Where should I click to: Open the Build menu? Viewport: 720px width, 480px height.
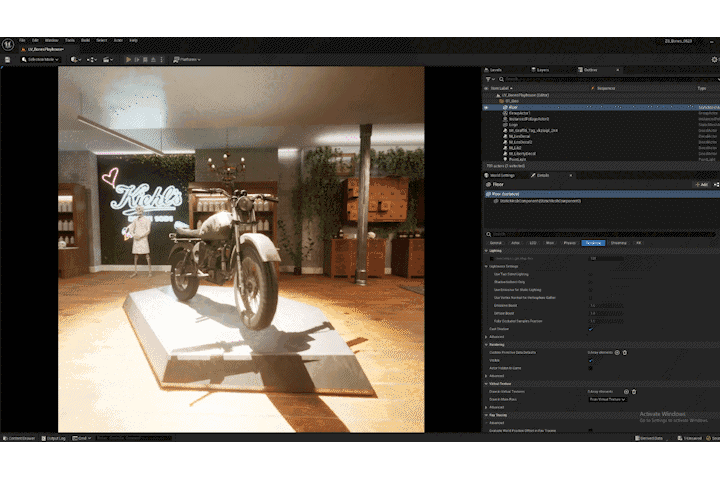pyautogui.click(x=85, y=40)
